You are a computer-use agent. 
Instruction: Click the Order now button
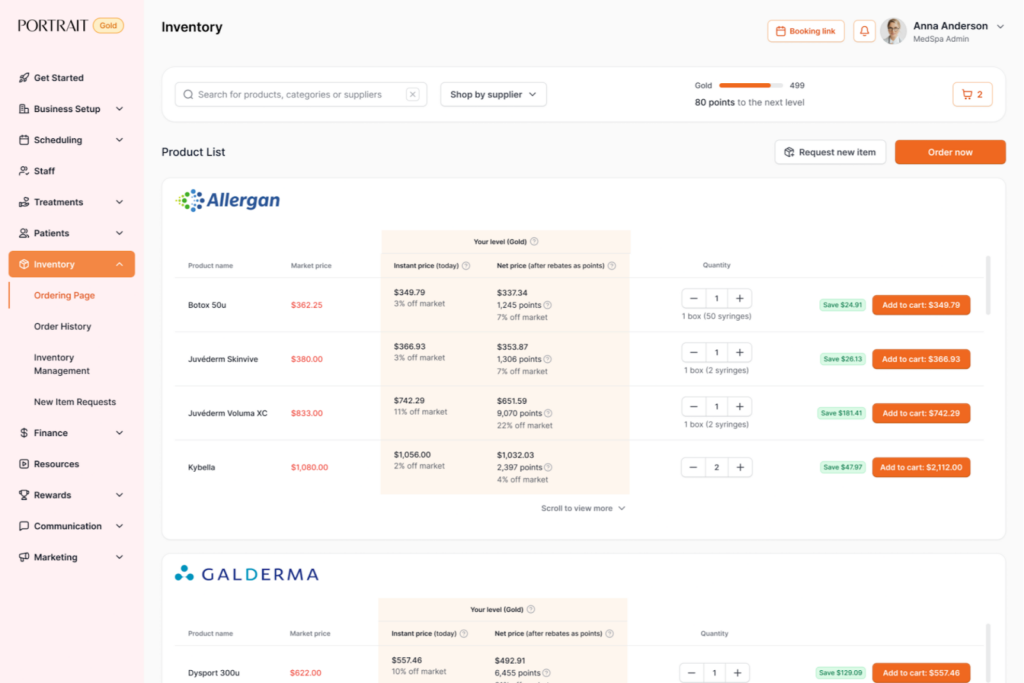(x=949, y=152)
